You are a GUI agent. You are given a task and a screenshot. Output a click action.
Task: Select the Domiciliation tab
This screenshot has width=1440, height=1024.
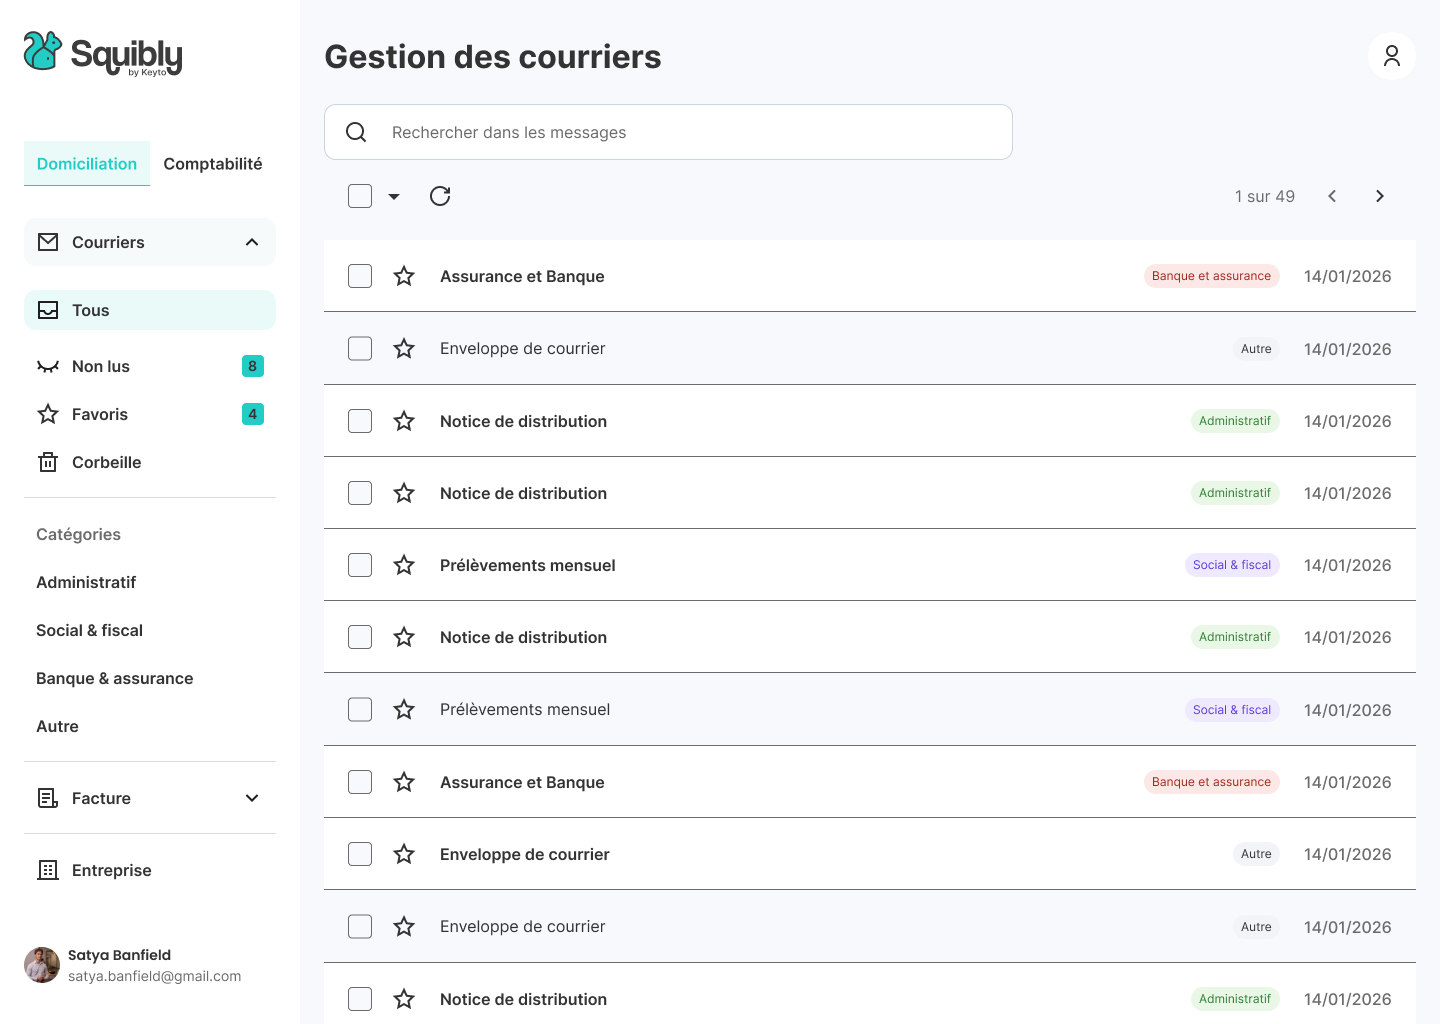tap(87, 163)
